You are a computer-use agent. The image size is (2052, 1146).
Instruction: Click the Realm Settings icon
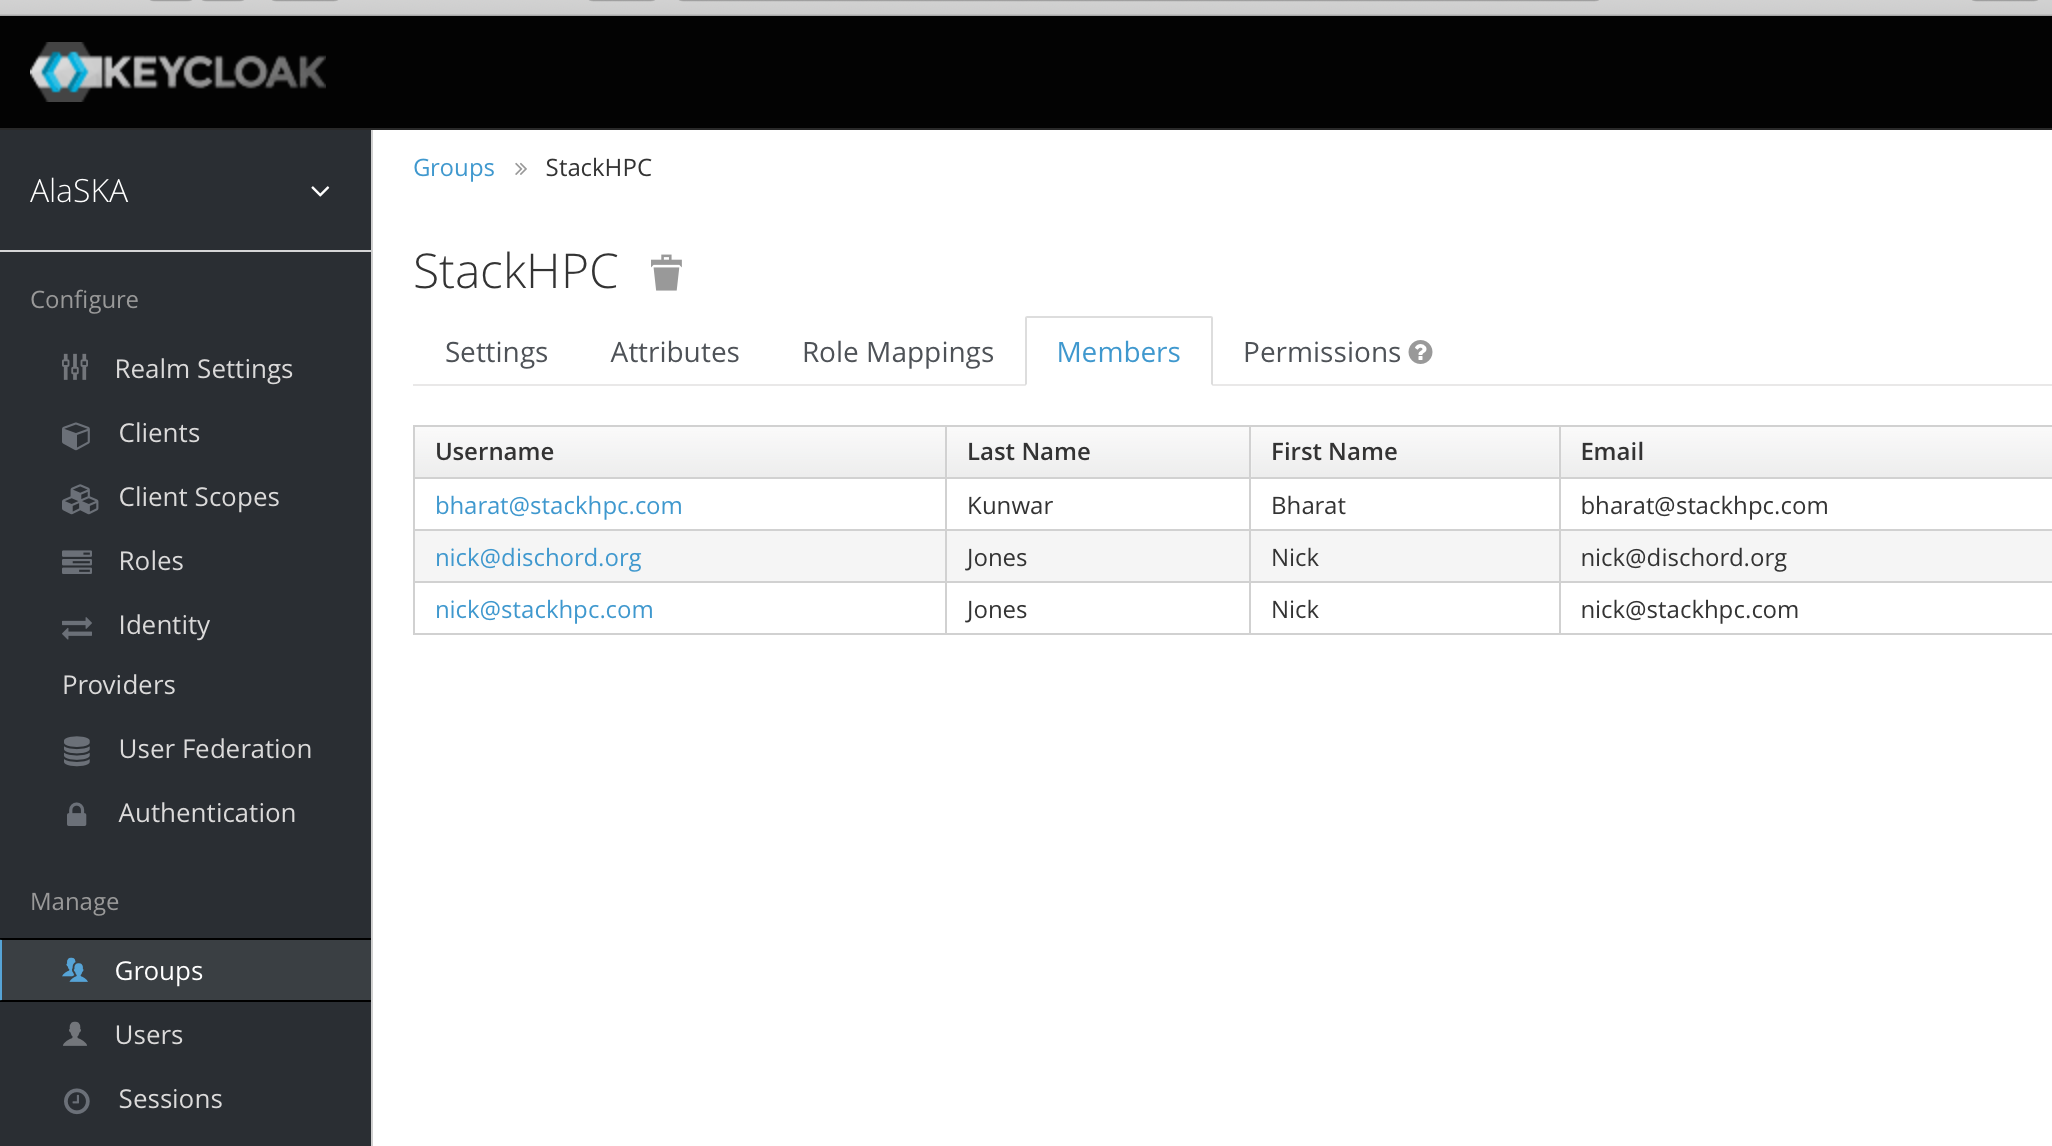pyautogui.click(x=78, y=368)
